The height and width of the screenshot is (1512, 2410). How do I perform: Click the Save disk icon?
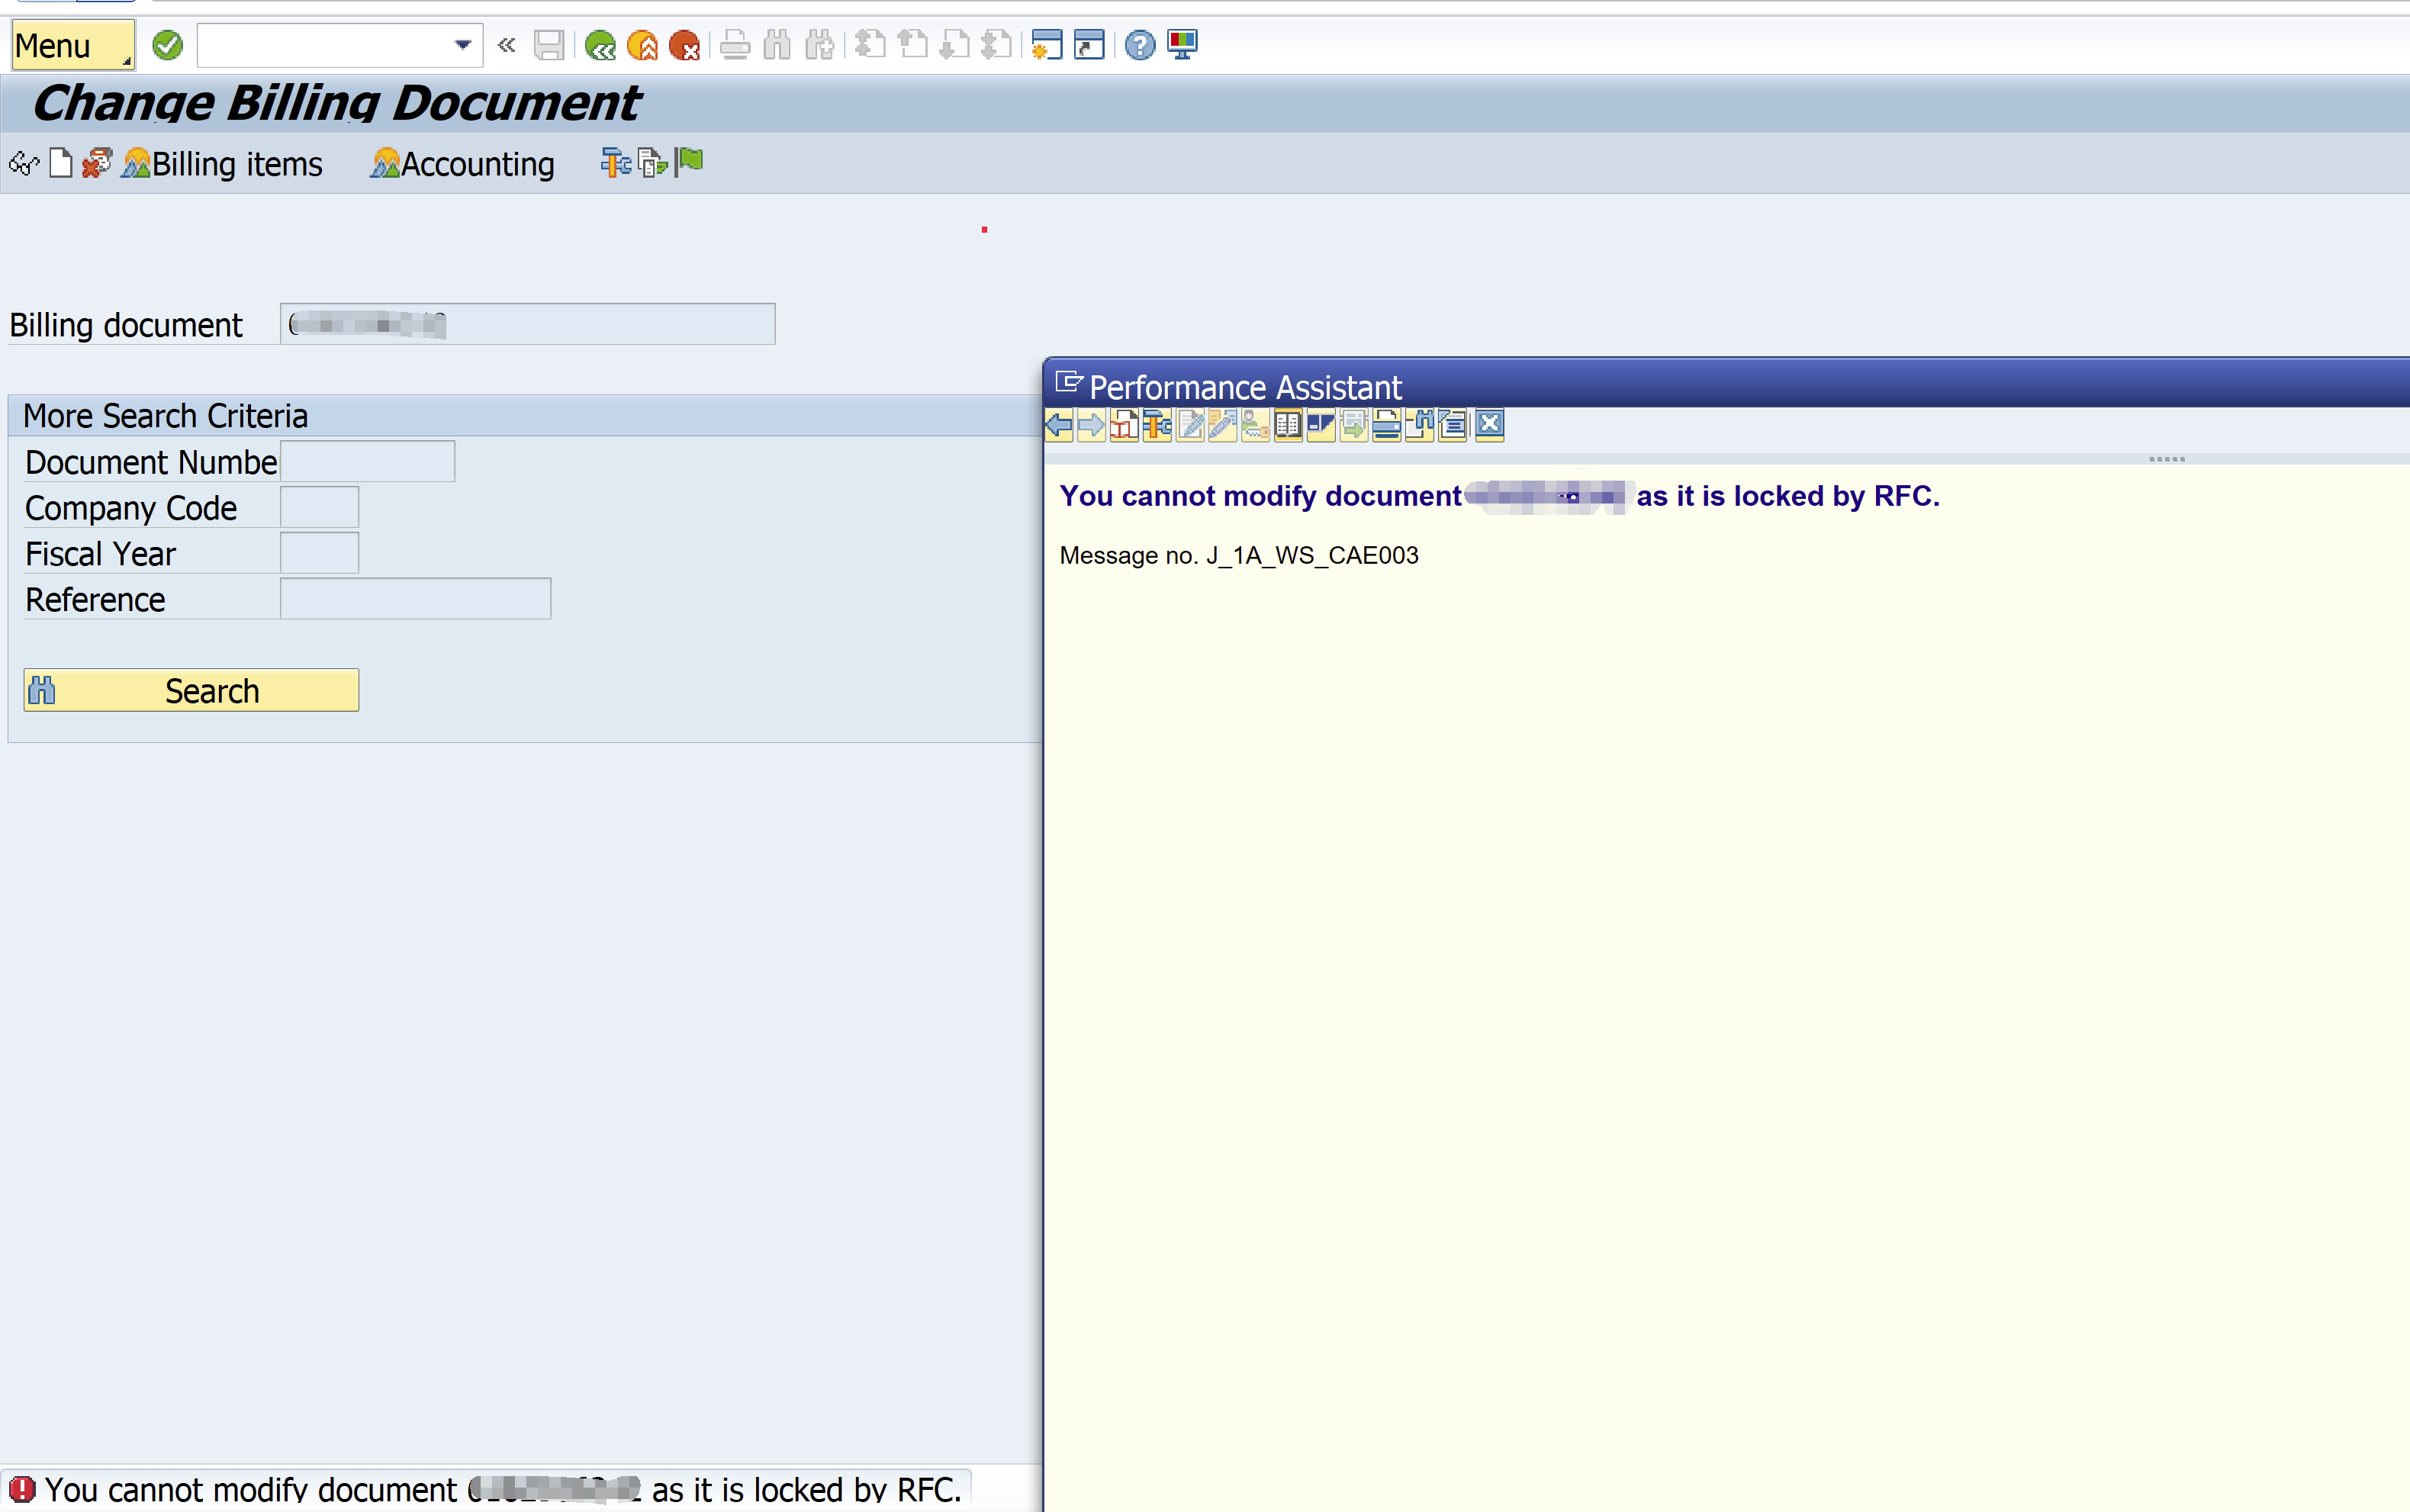(549, 45)
